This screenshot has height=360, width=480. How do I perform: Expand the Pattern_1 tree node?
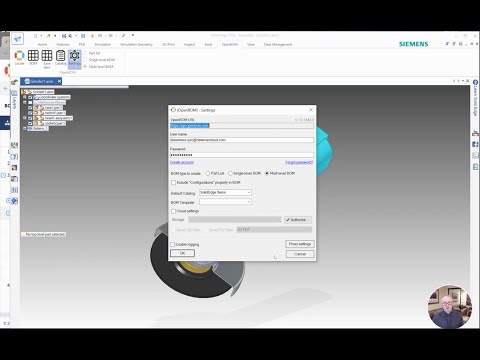click(x=25, y=128)
